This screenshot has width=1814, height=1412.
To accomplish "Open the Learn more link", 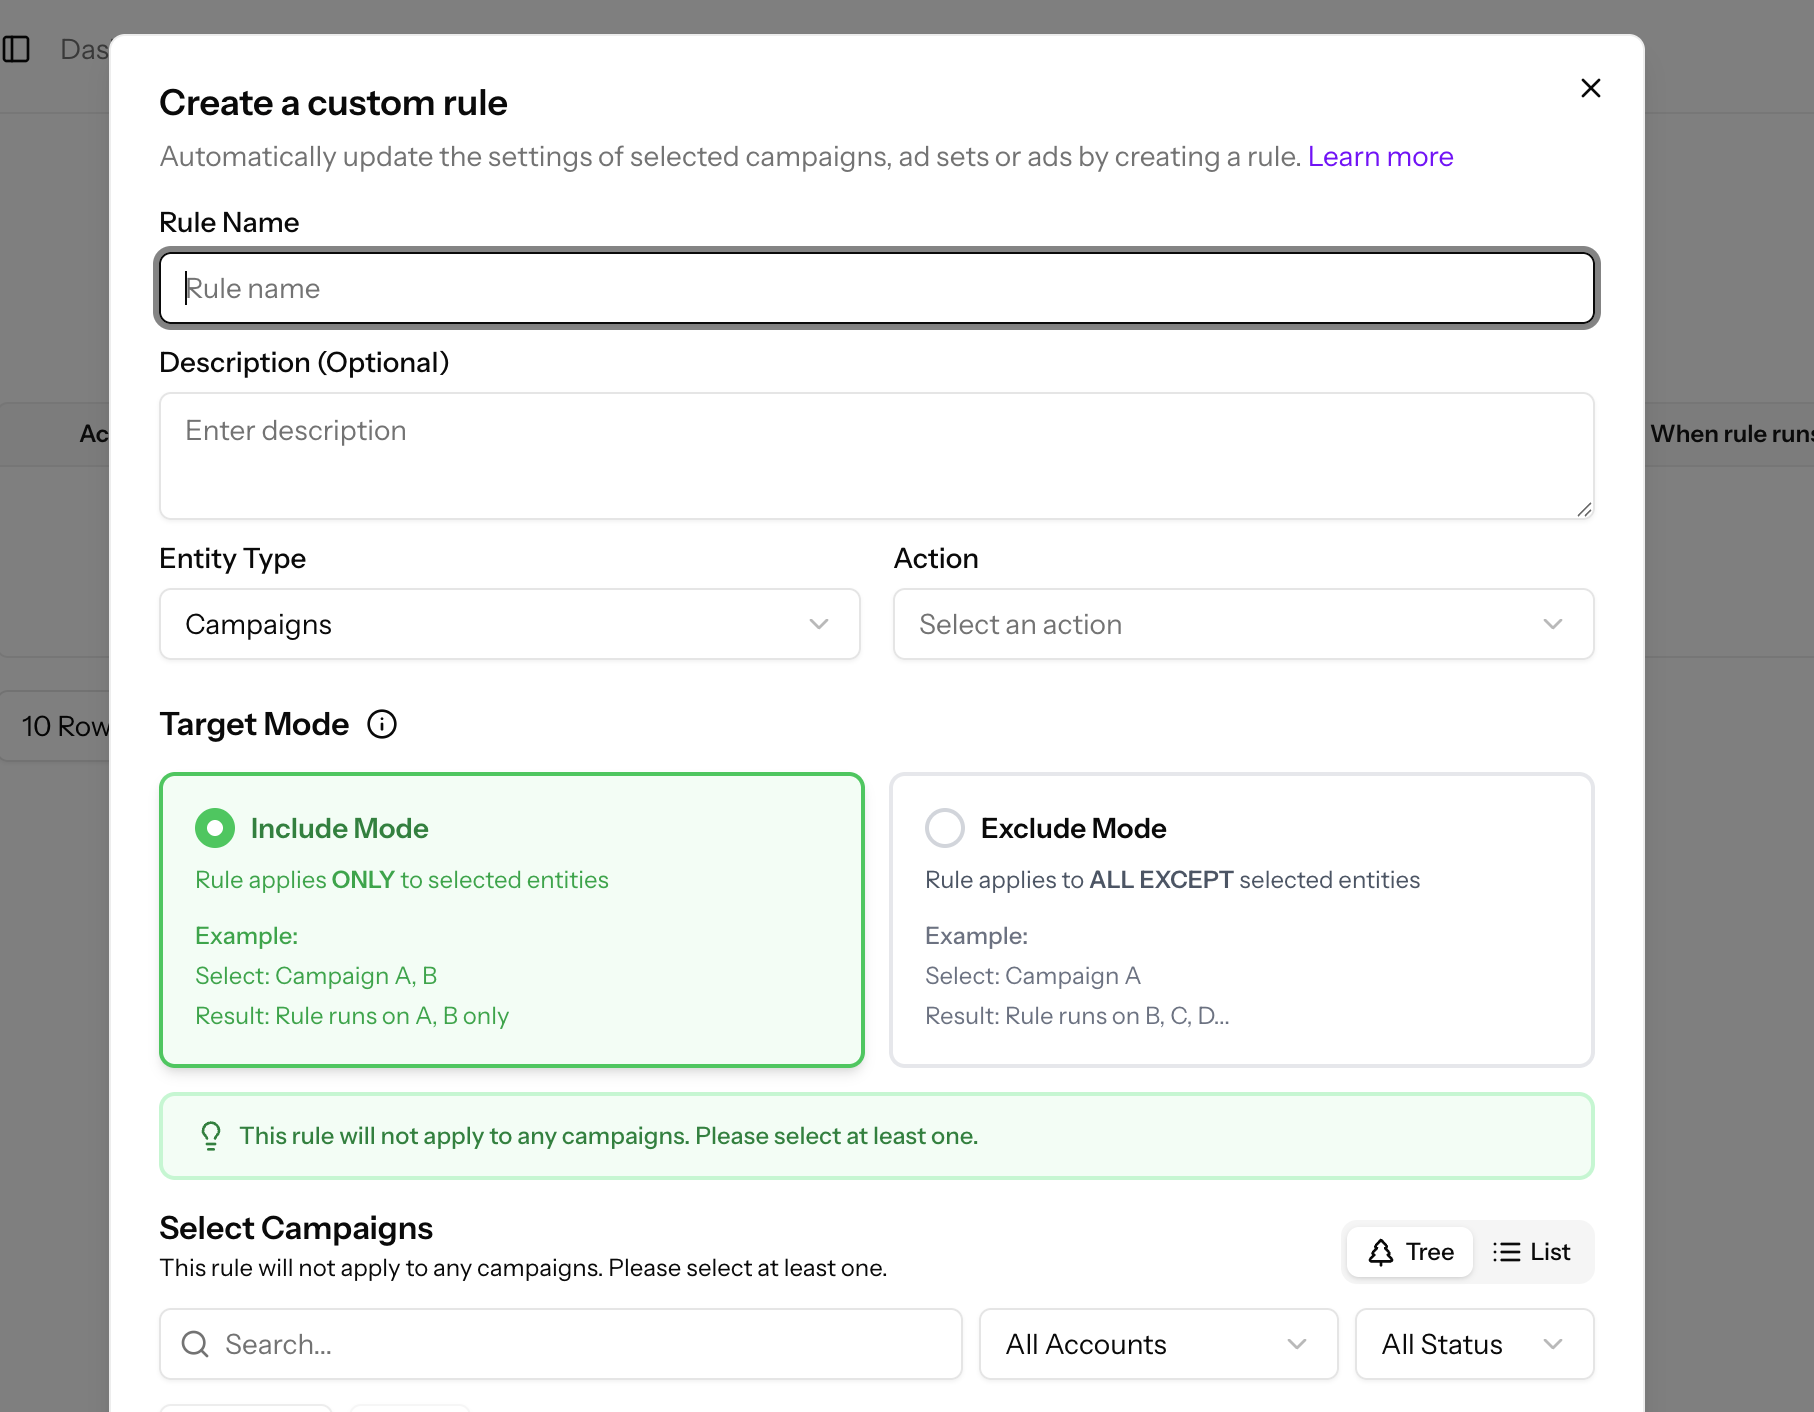I will (1380, 156).
